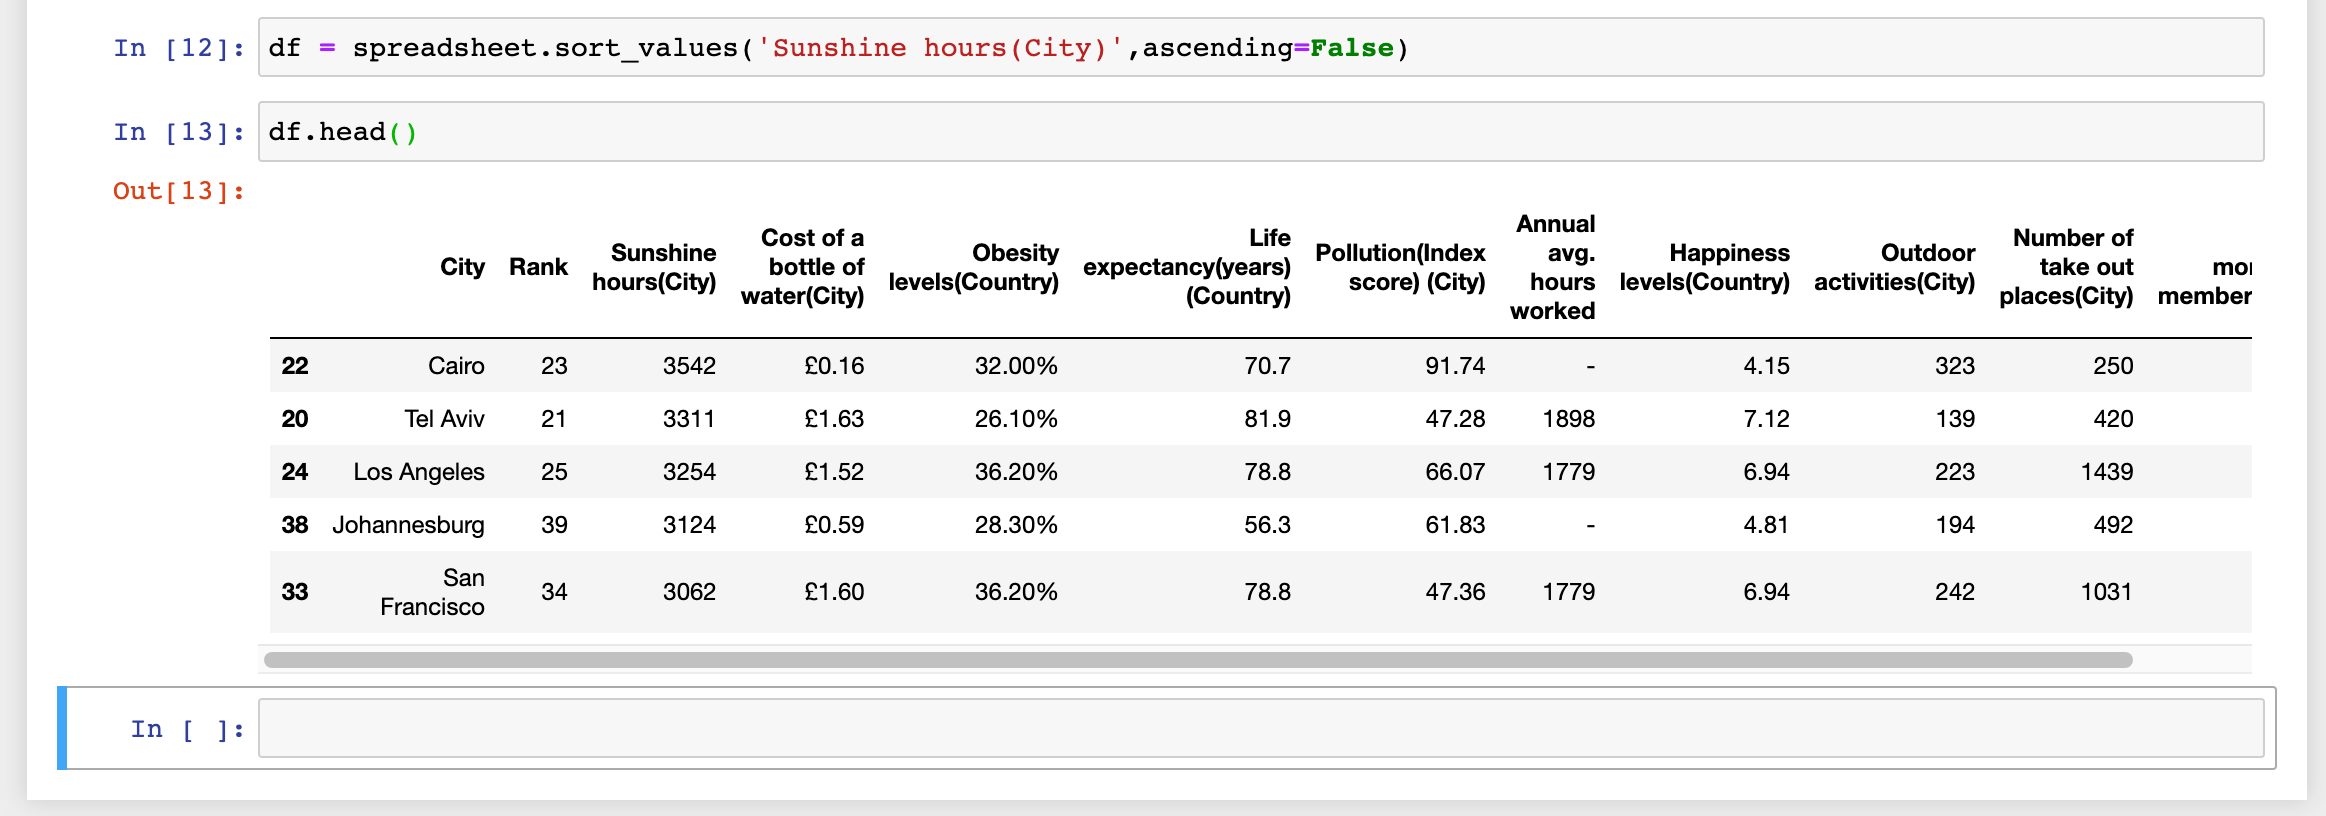Click the empty In [ ] prompt
2326x816 pixels.
click(x=187, y=729)
